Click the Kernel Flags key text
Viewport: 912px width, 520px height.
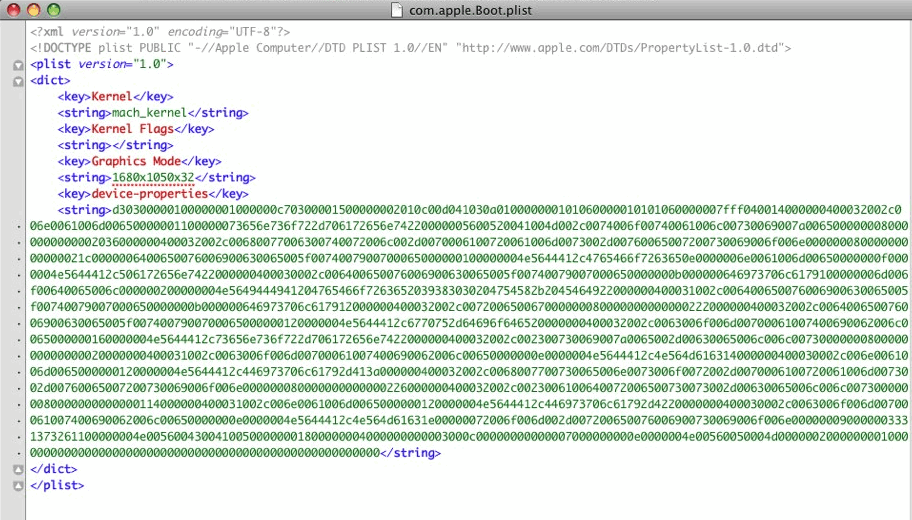[x=133, y=129]
